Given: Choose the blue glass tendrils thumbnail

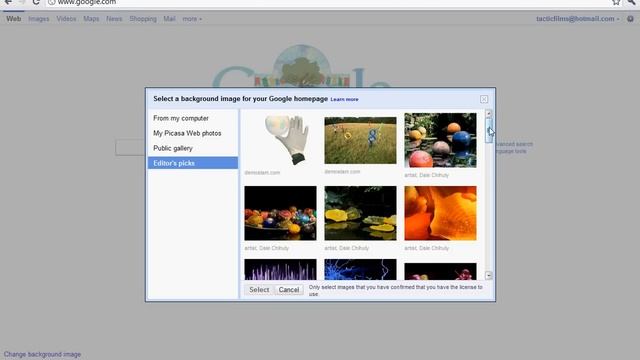Looking at the screenshot, I should point(360,269).
